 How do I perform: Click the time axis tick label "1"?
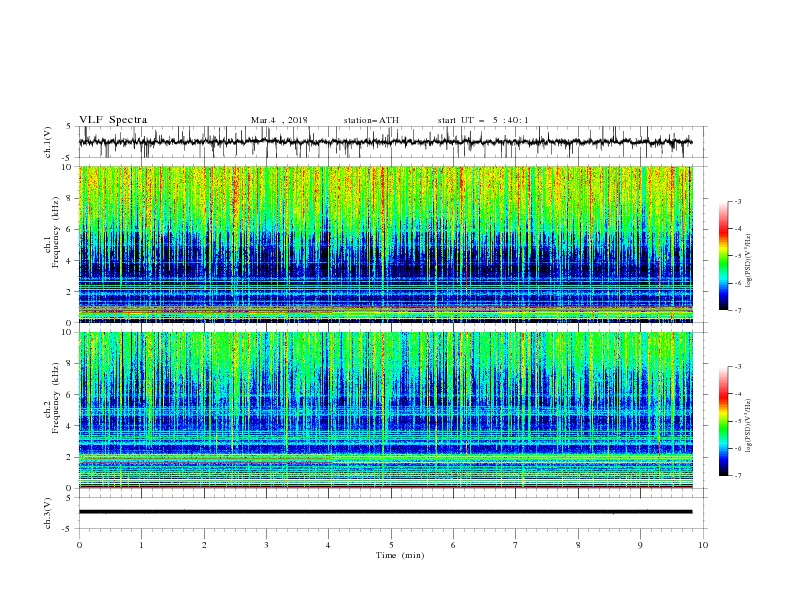pyautogui.click(x=141, y=545)
